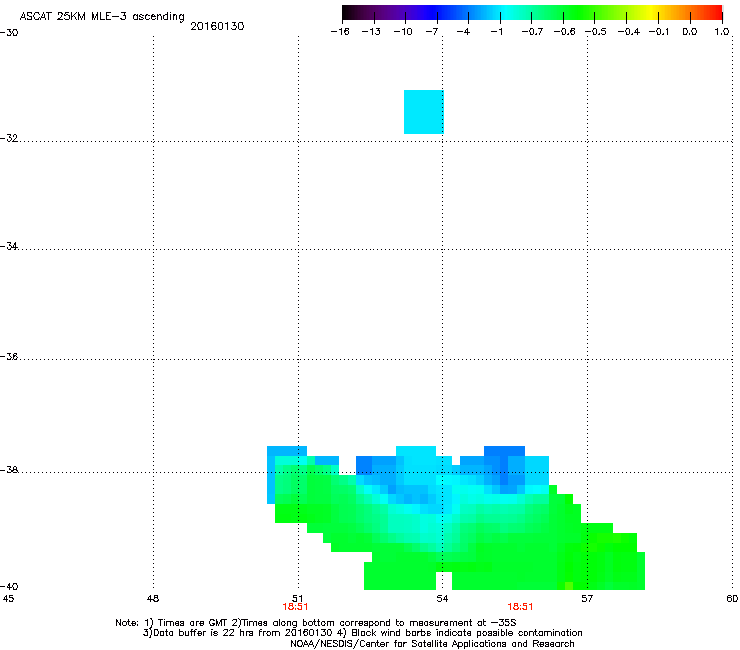Select the -0.7 color scale label
The height and width of the screenshot is (650, 740).
[x=532, y=32]
